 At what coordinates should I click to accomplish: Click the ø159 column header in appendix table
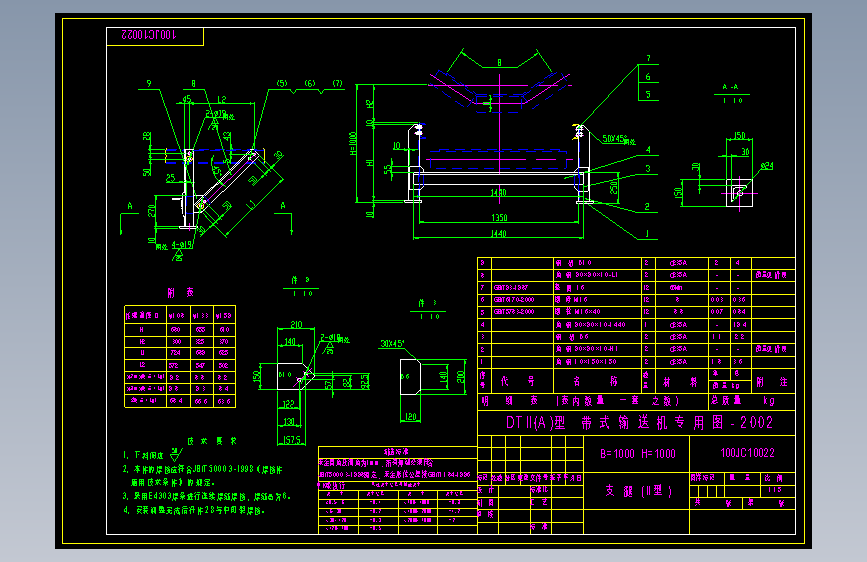pos(224,315)
